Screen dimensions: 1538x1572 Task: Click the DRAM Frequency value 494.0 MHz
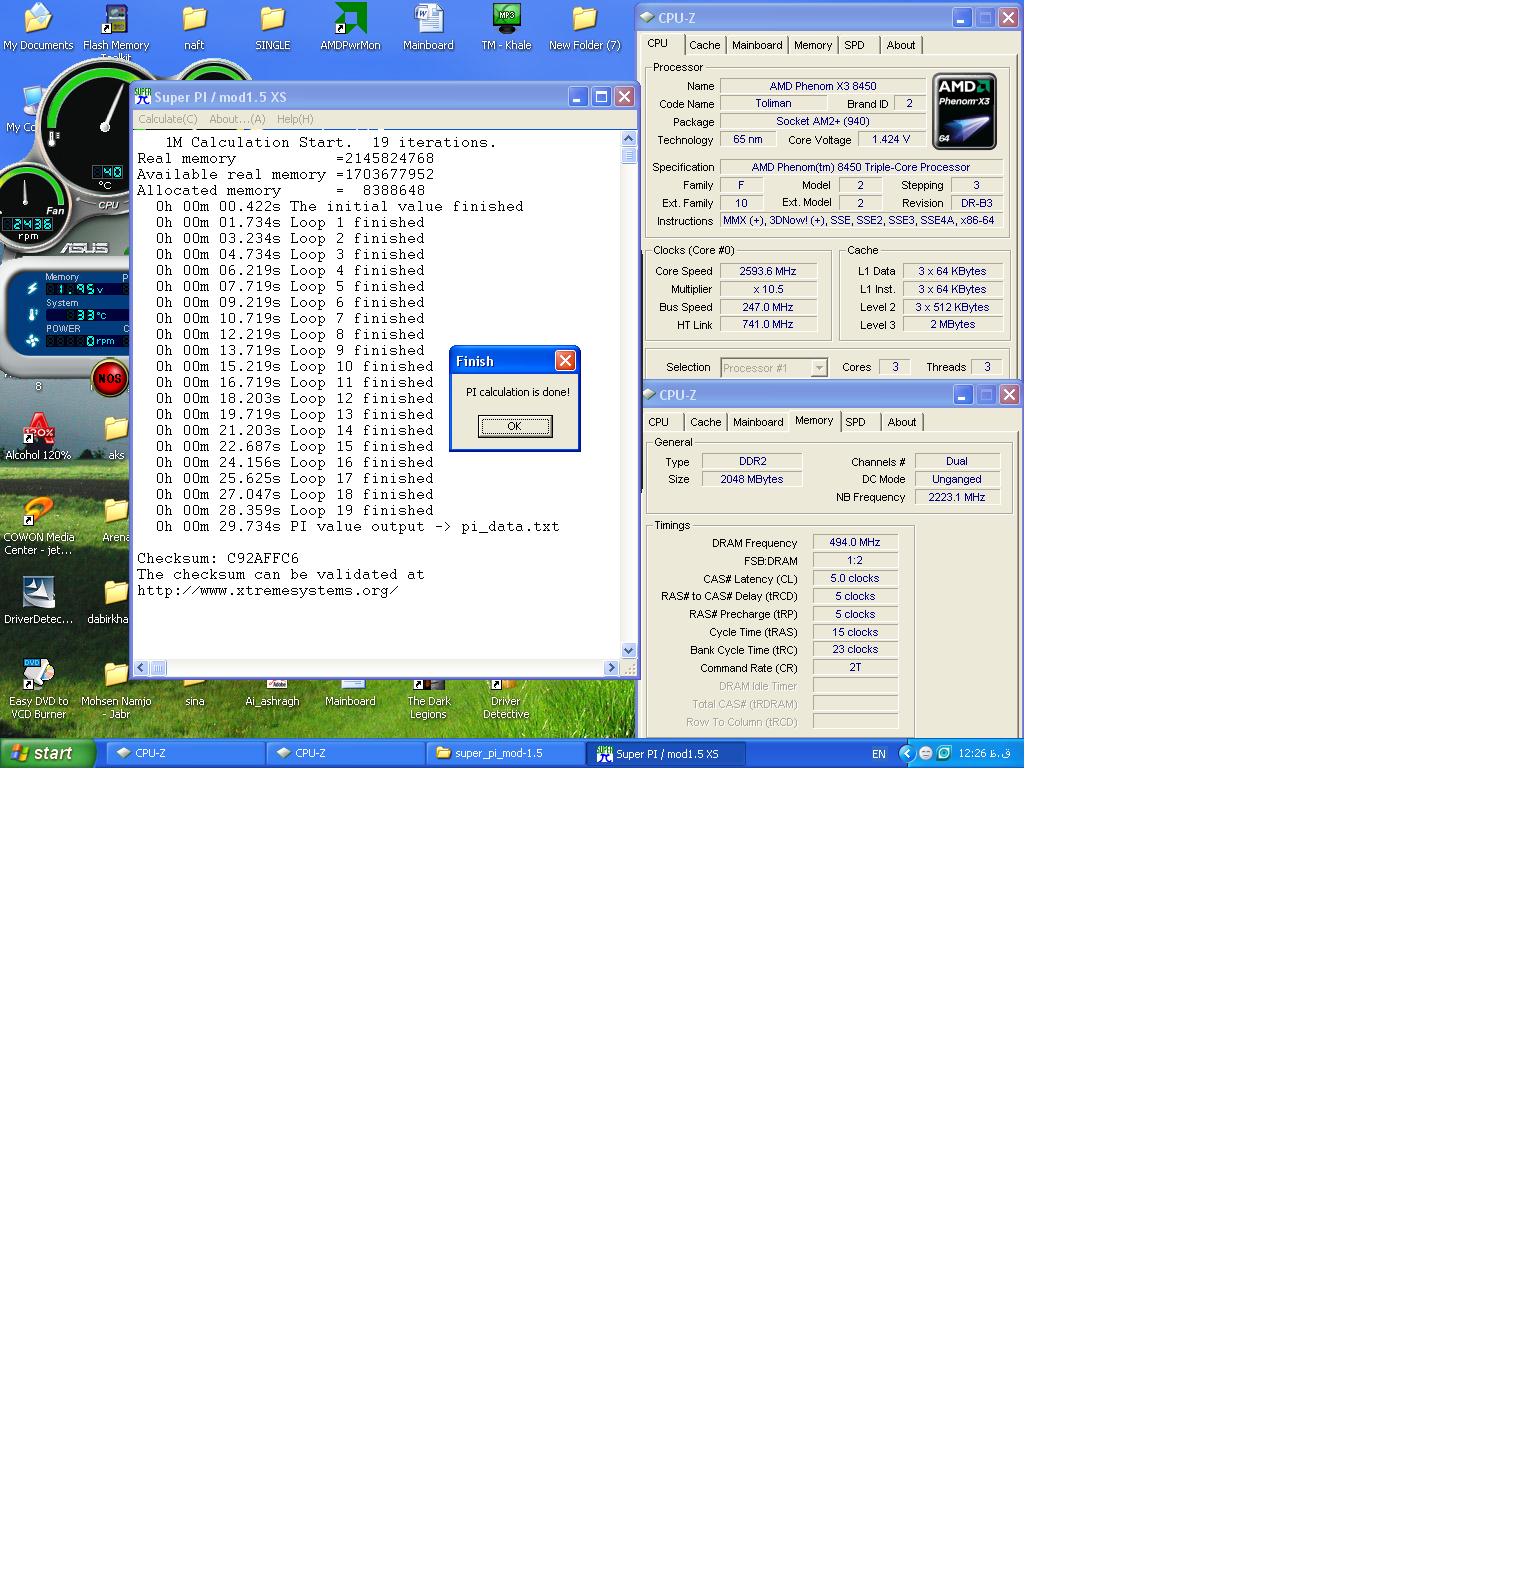(x=855, y=542)
